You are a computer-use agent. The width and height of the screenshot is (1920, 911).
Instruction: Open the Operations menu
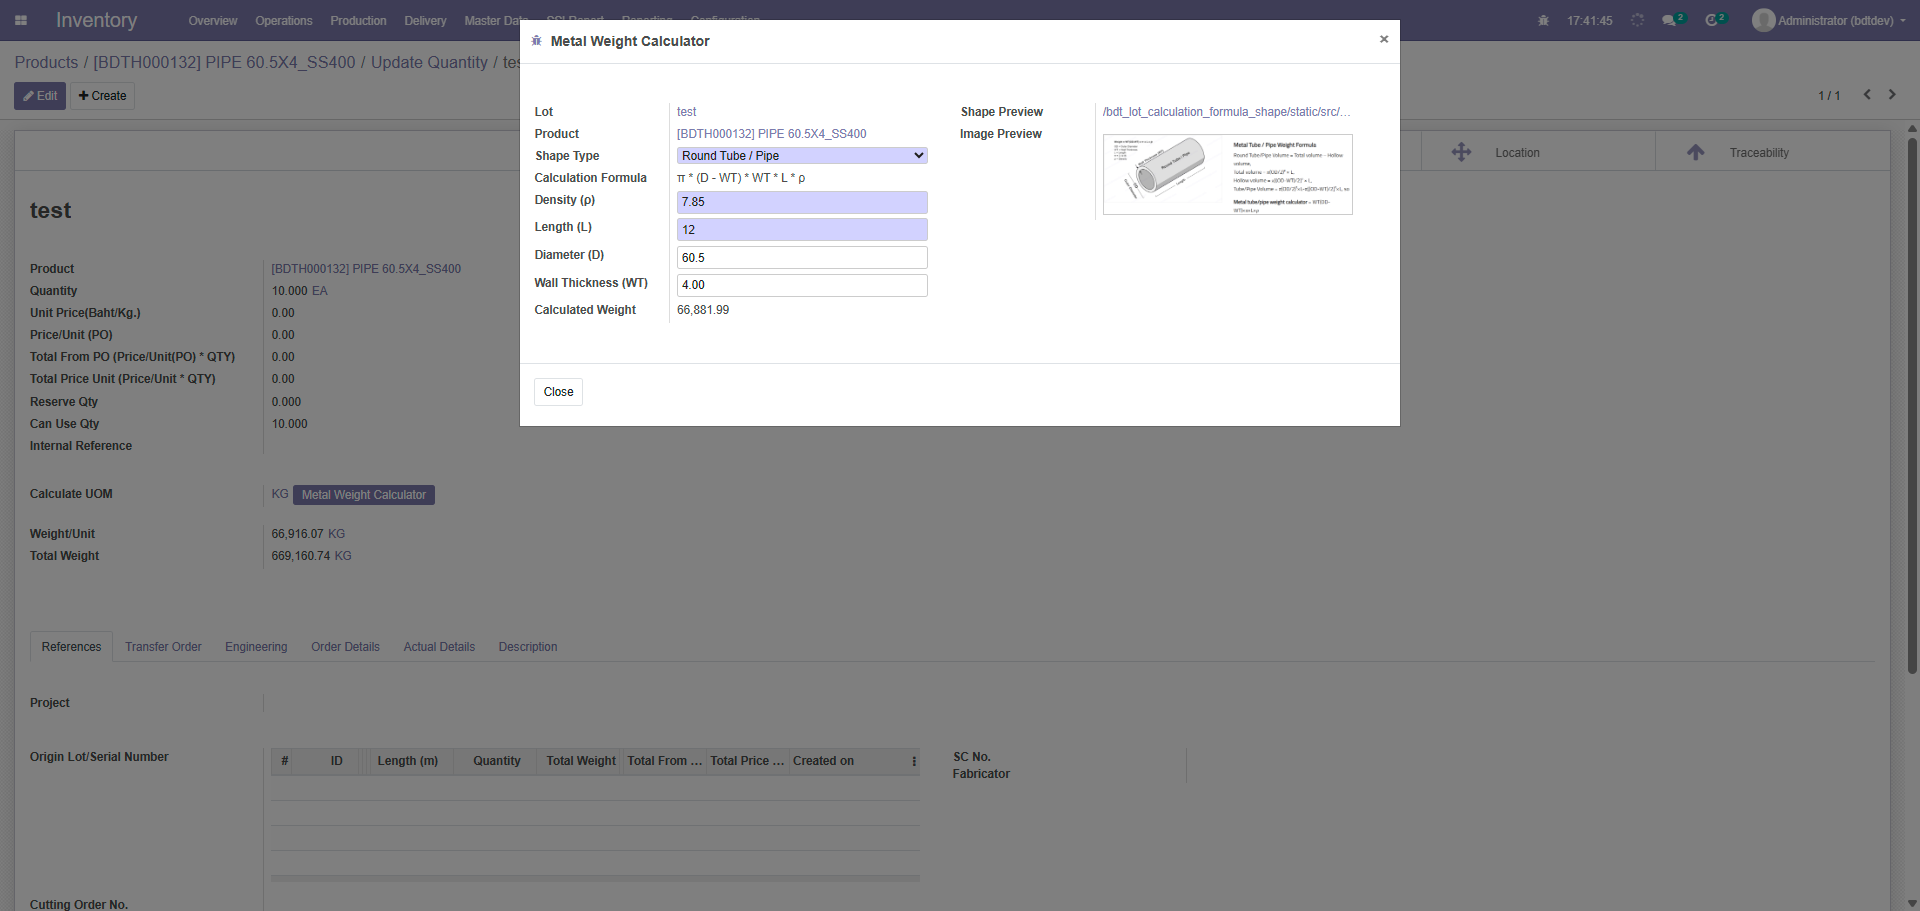pyautogui.click(x=283, y=20)
